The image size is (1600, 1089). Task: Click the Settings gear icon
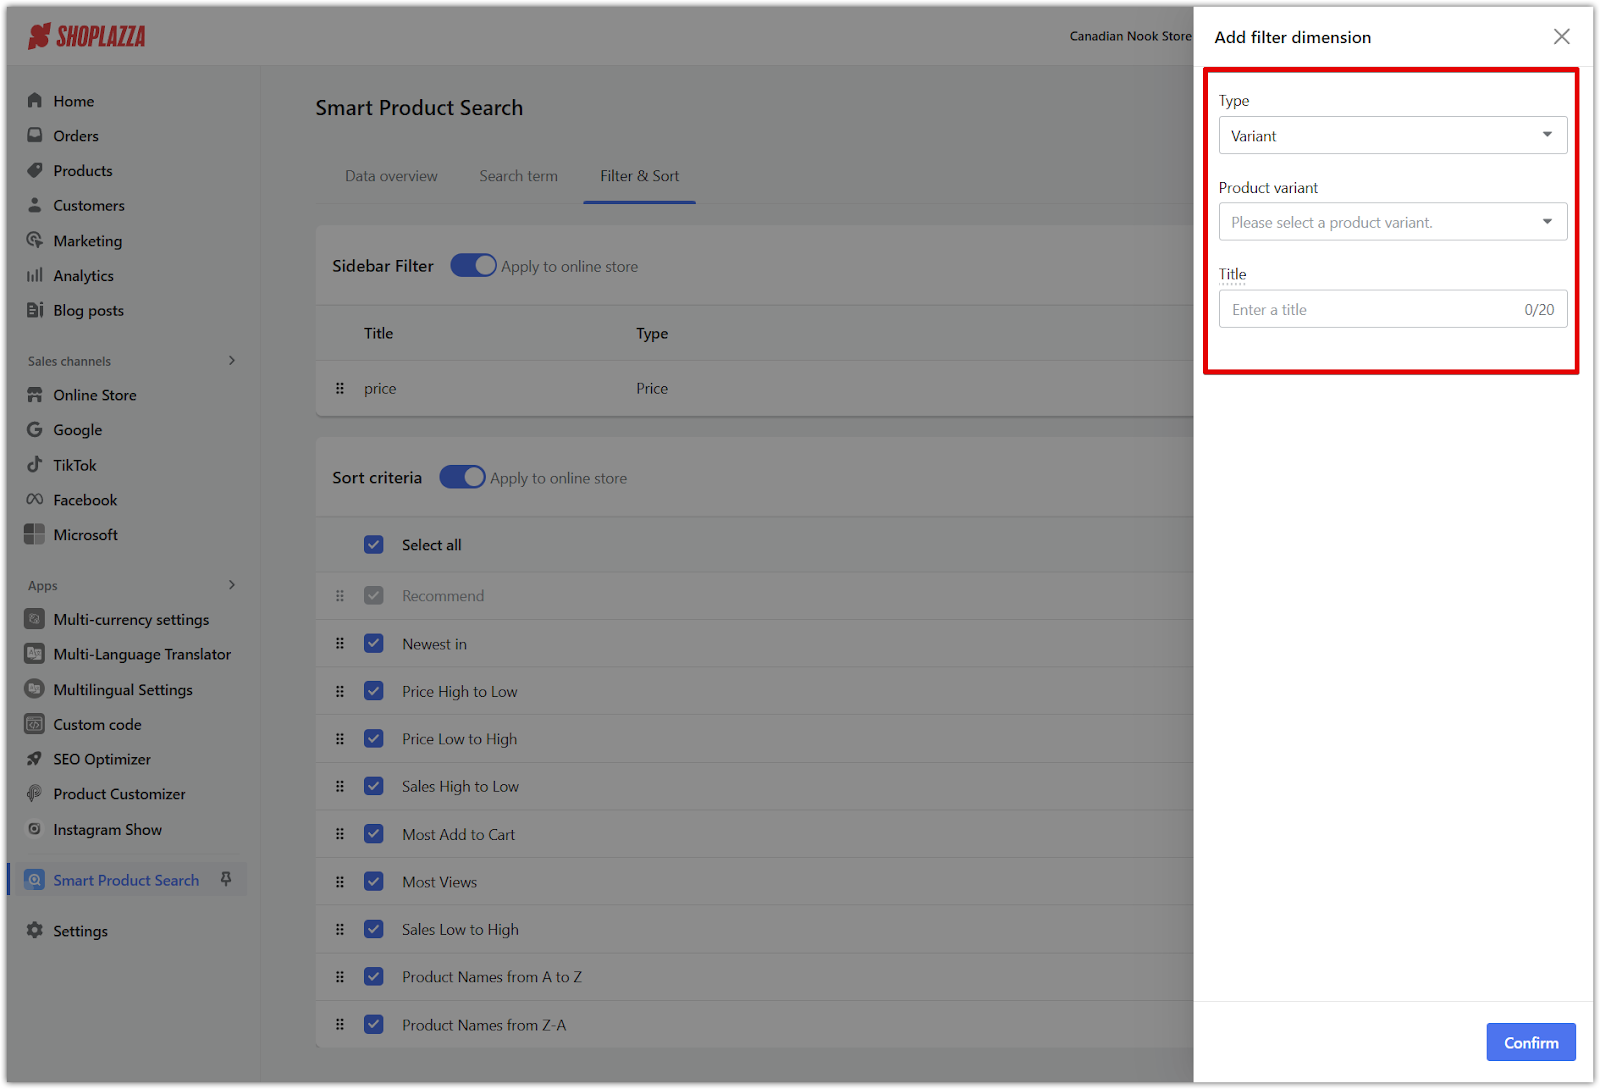[x=35, y=931]
